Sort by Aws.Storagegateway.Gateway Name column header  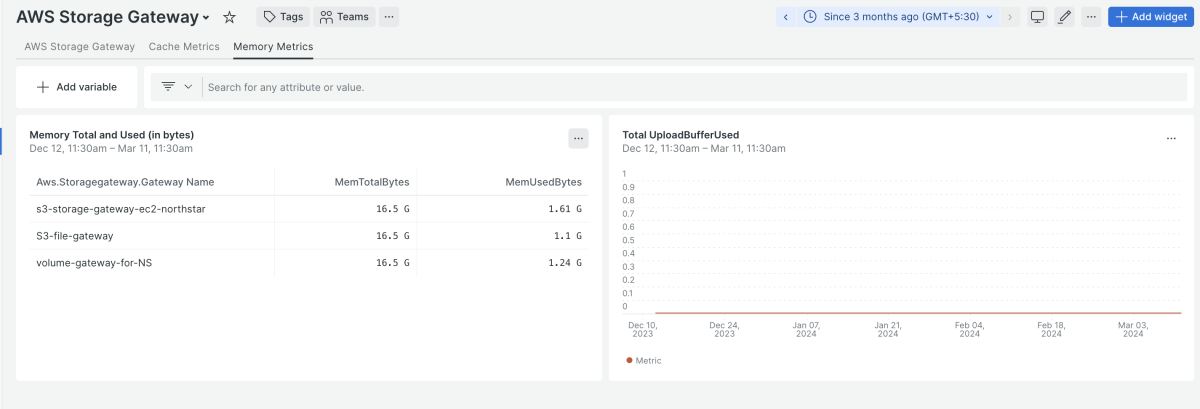(125, 182)
